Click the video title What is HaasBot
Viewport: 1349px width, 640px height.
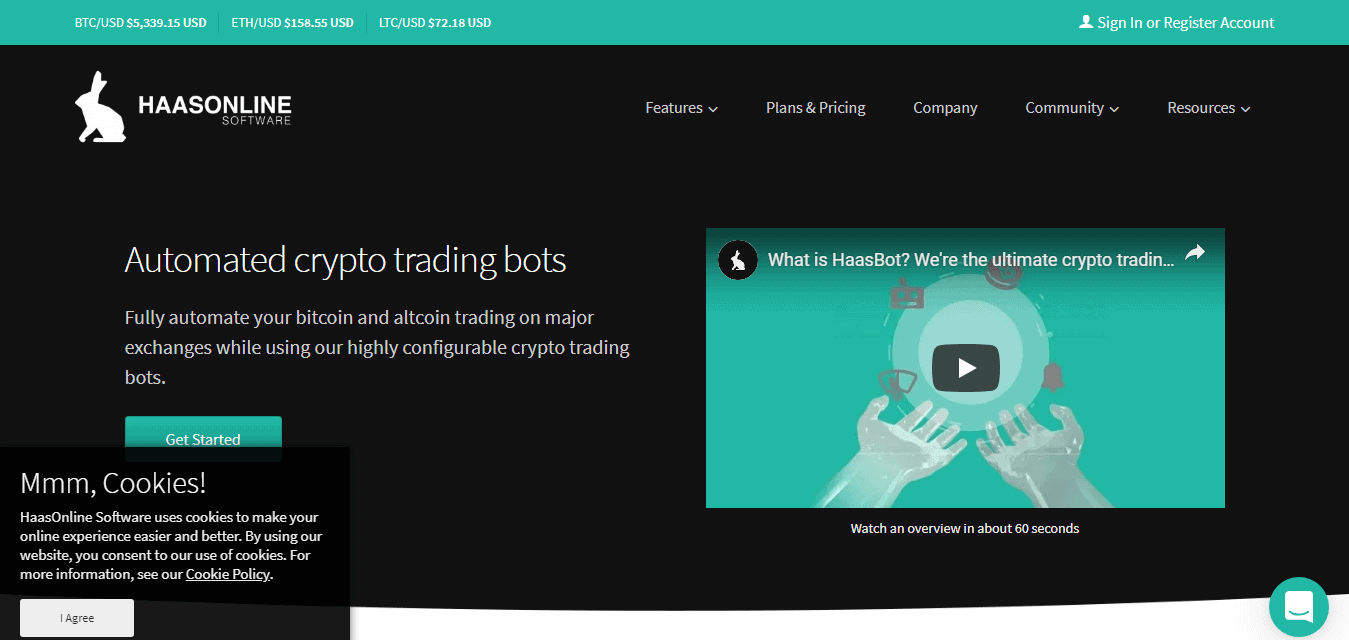[971, 260]
